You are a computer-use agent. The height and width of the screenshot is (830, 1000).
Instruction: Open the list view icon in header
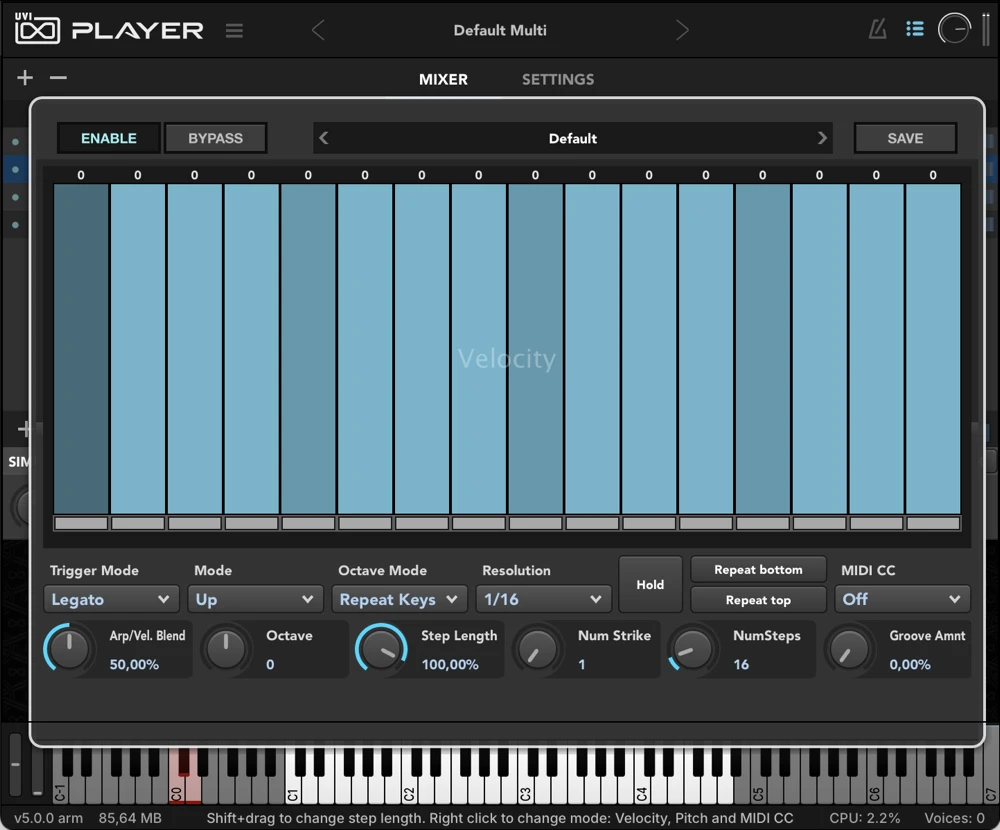915,29
